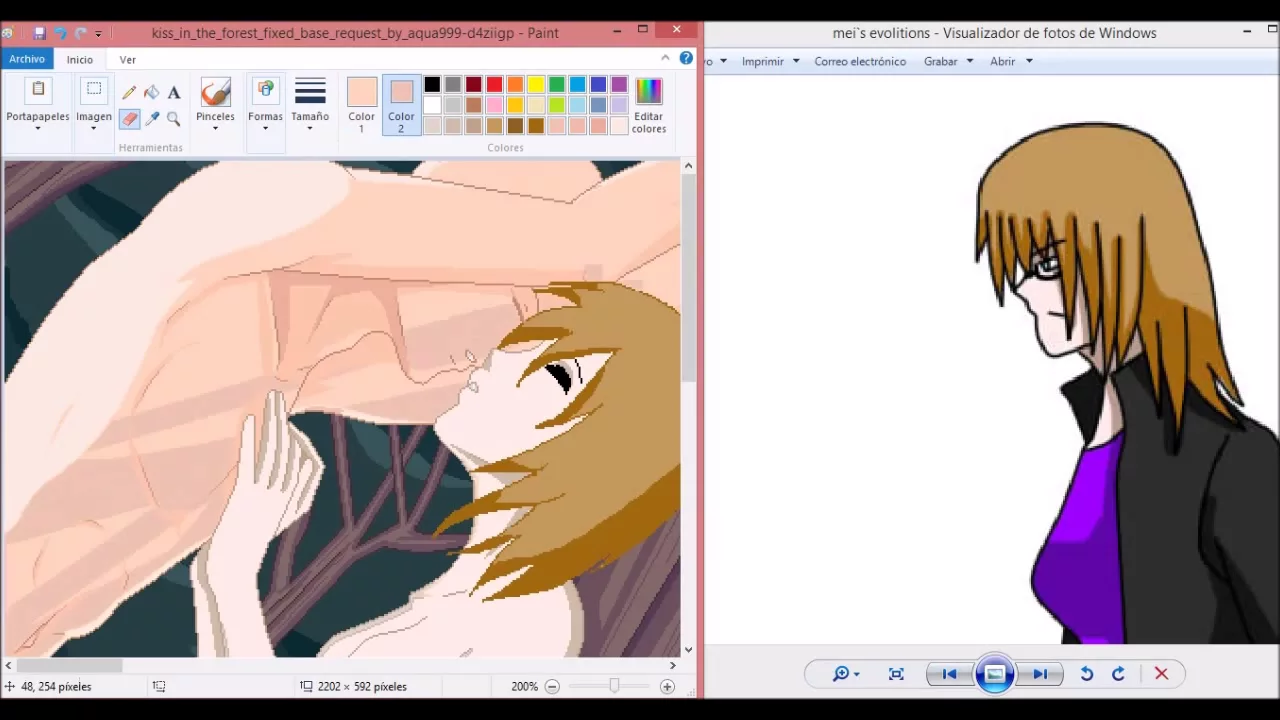Collapse the Paint ribbon with the chevron
This screenshot has width=1280, height=720.
[x=665, y=58]
